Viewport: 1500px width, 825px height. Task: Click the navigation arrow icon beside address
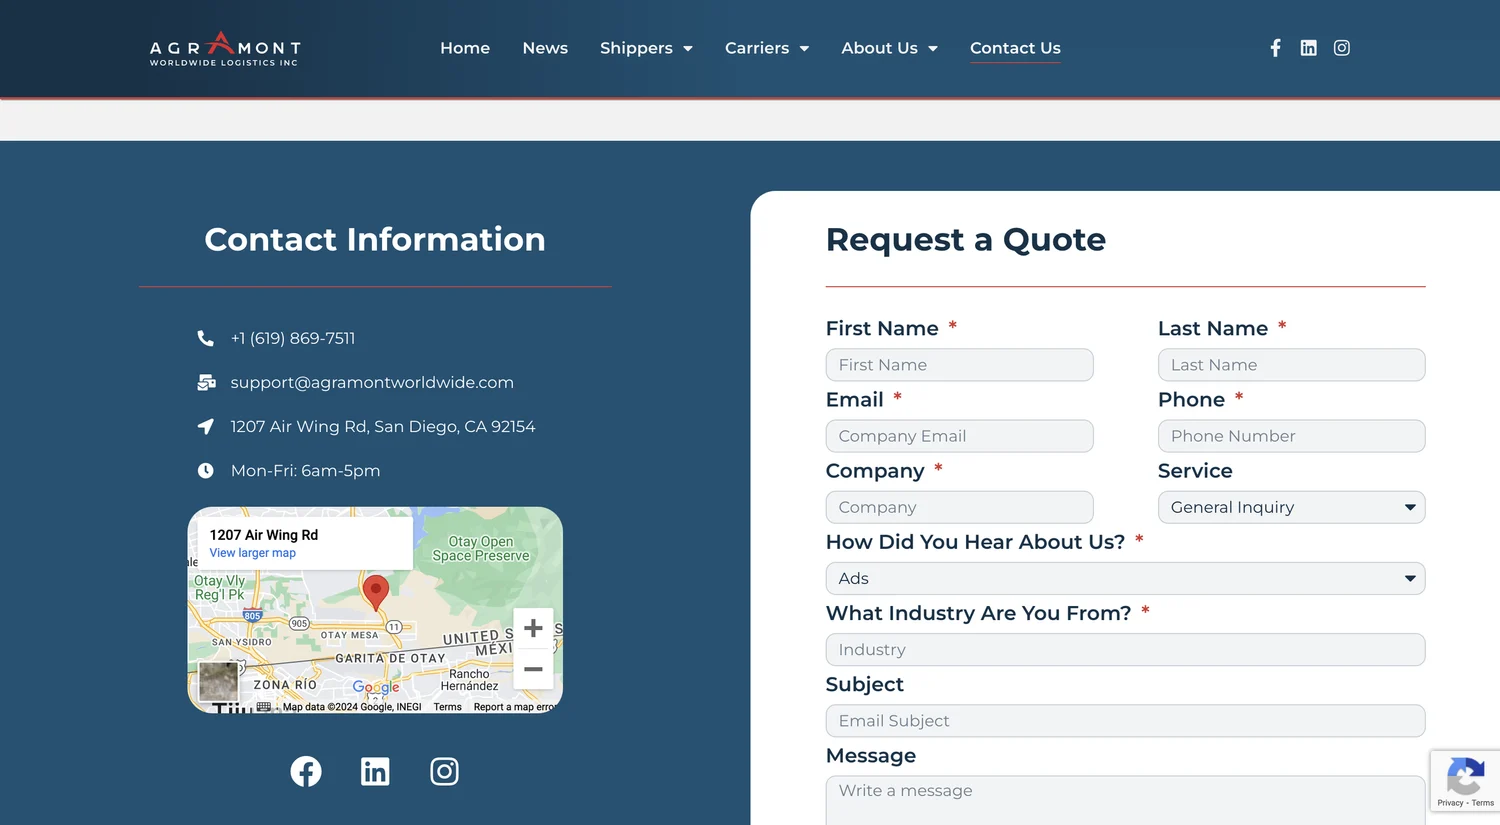tap(205, 426)
